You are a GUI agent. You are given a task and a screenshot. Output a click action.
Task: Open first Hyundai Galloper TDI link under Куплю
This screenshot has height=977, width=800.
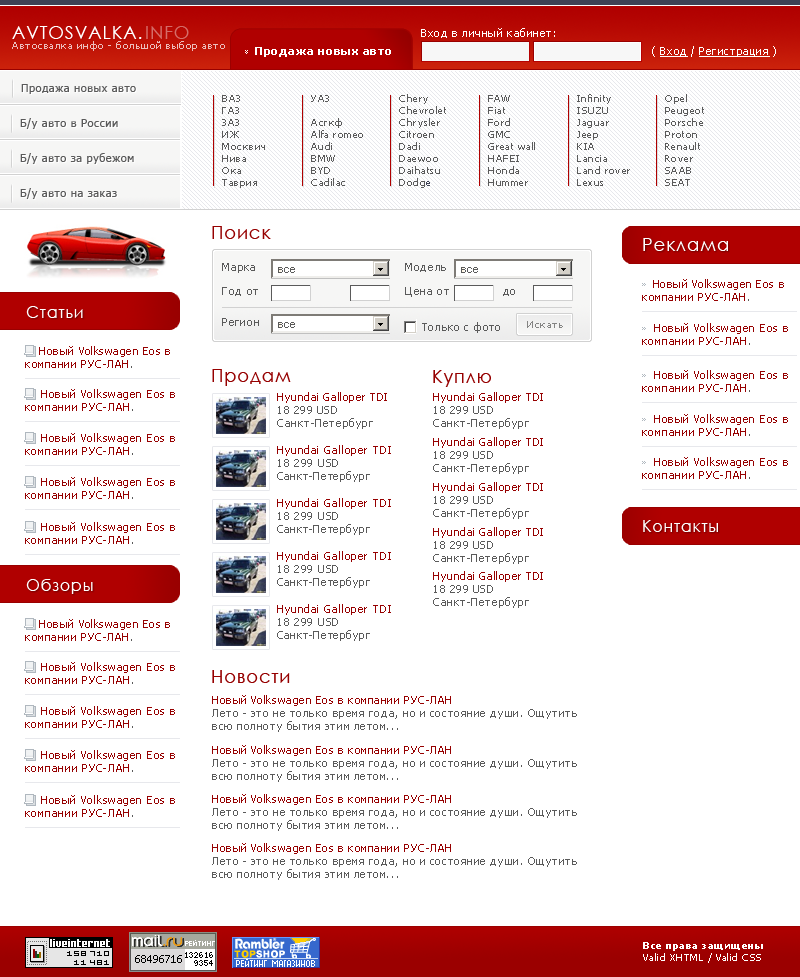click(x=487, y=397)
